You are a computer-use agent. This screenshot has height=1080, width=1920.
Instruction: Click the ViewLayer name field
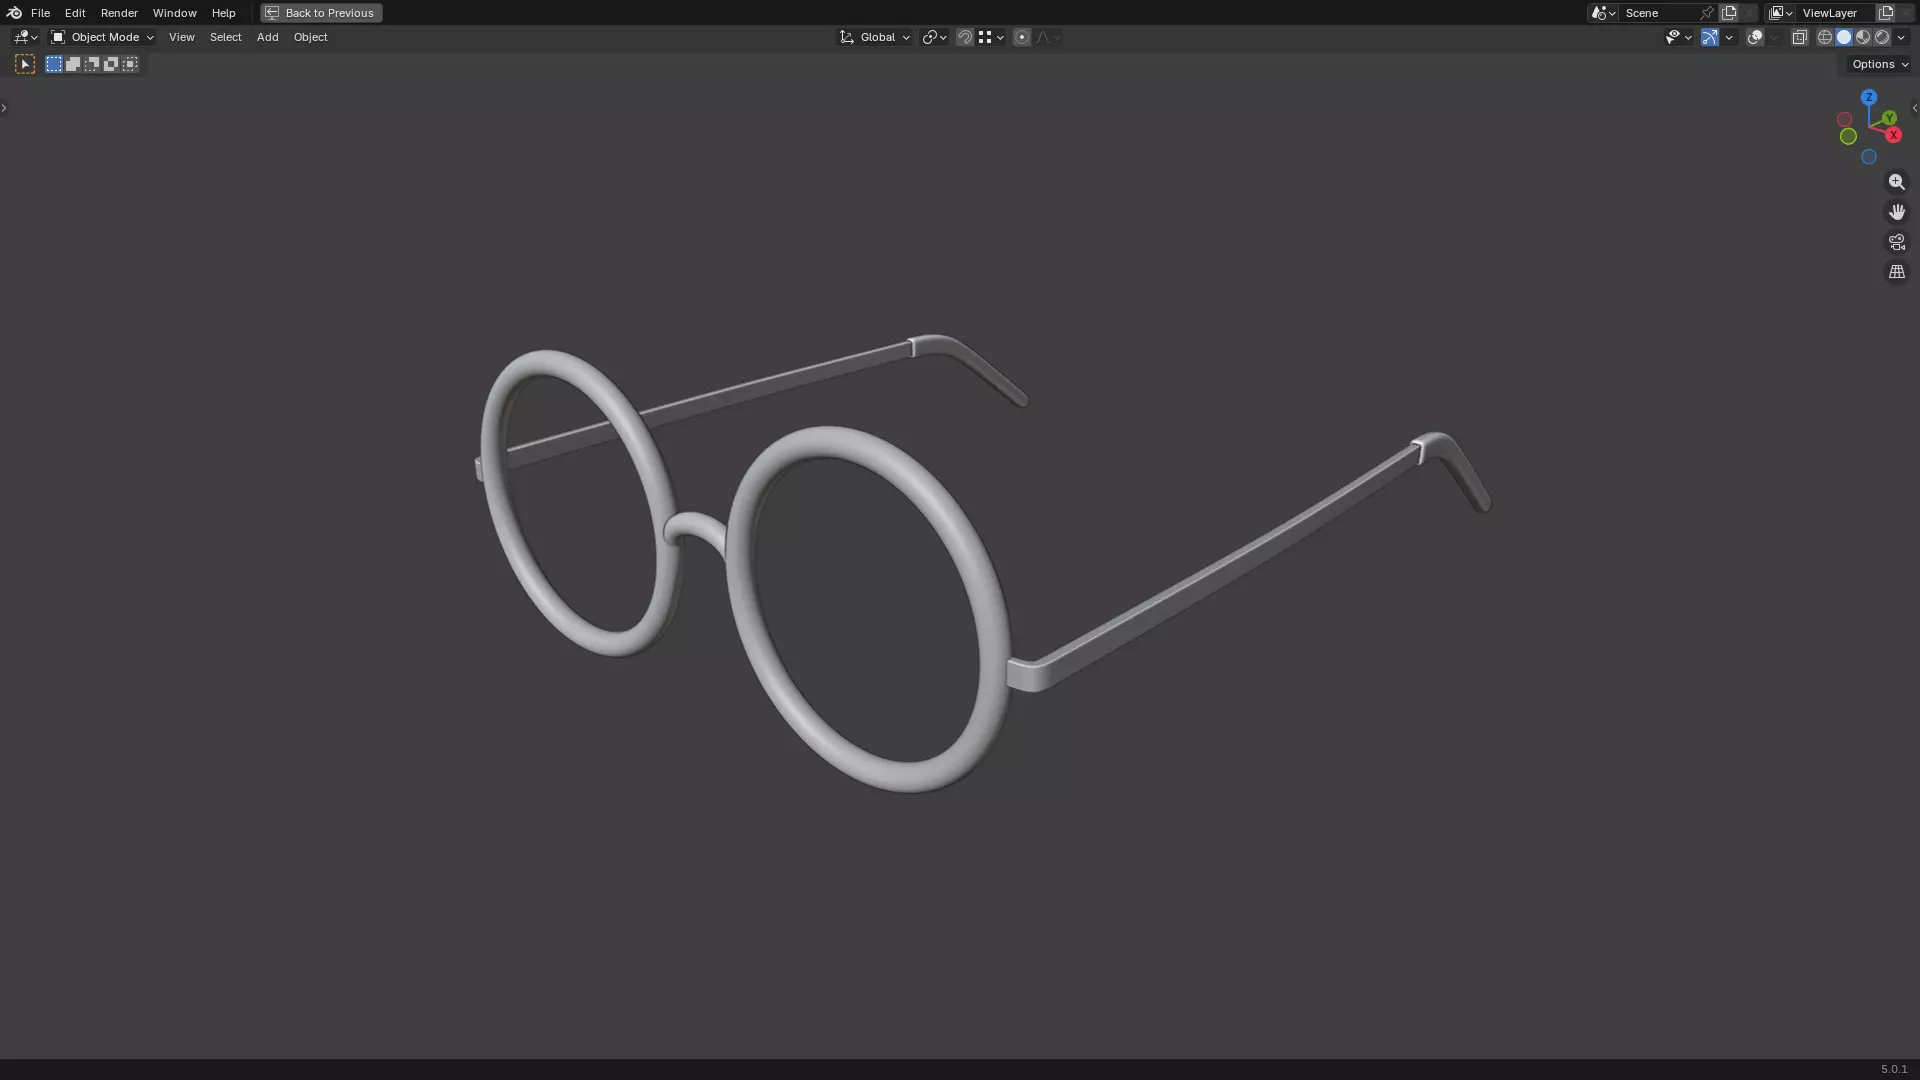click(1836, 13)
